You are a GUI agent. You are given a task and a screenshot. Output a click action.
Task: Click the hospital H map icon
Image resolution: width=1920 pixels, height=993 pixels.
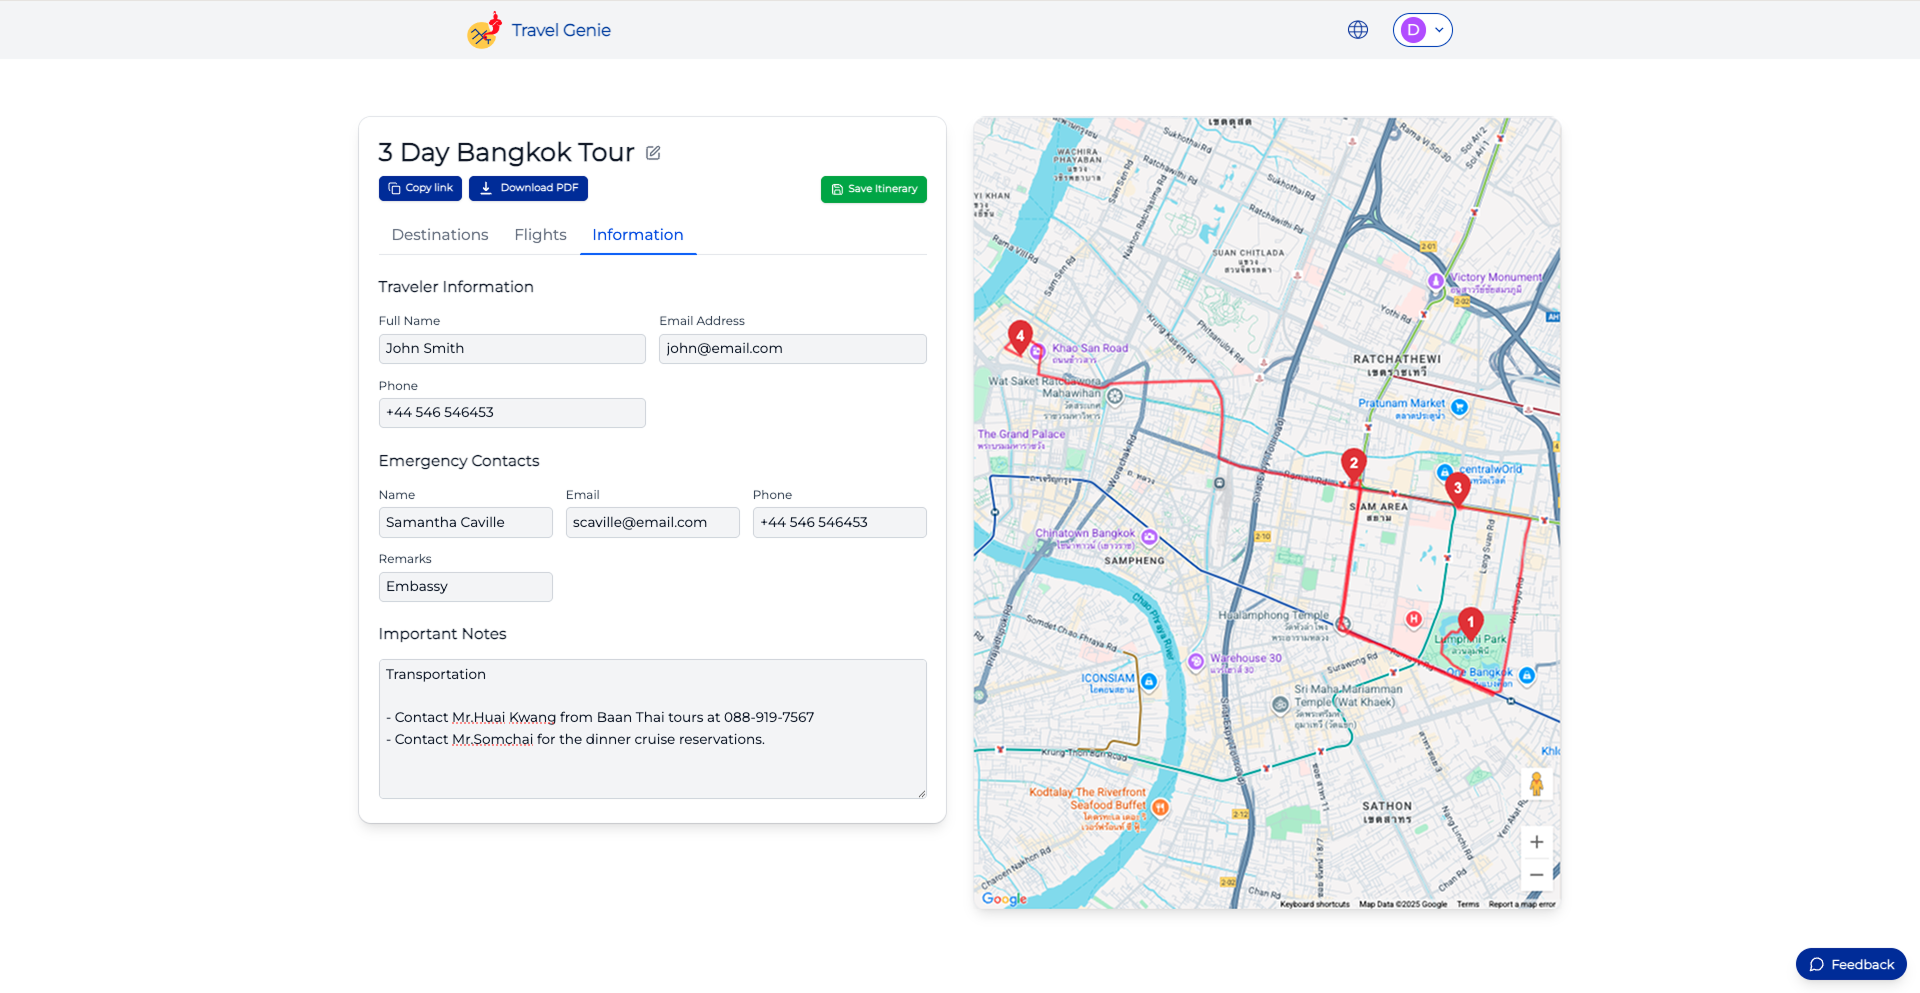click(1413, 619)
